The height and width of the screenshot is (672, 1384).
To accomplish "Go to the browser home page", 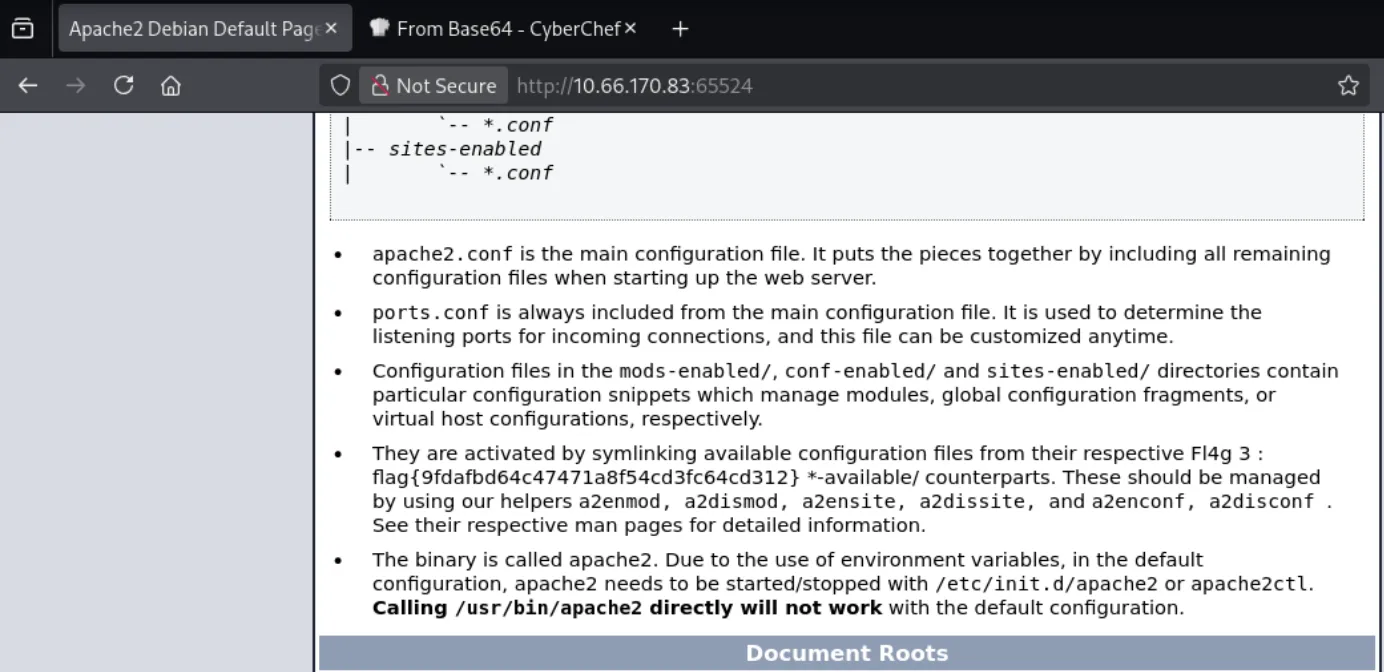I will [x=171, y=86].
